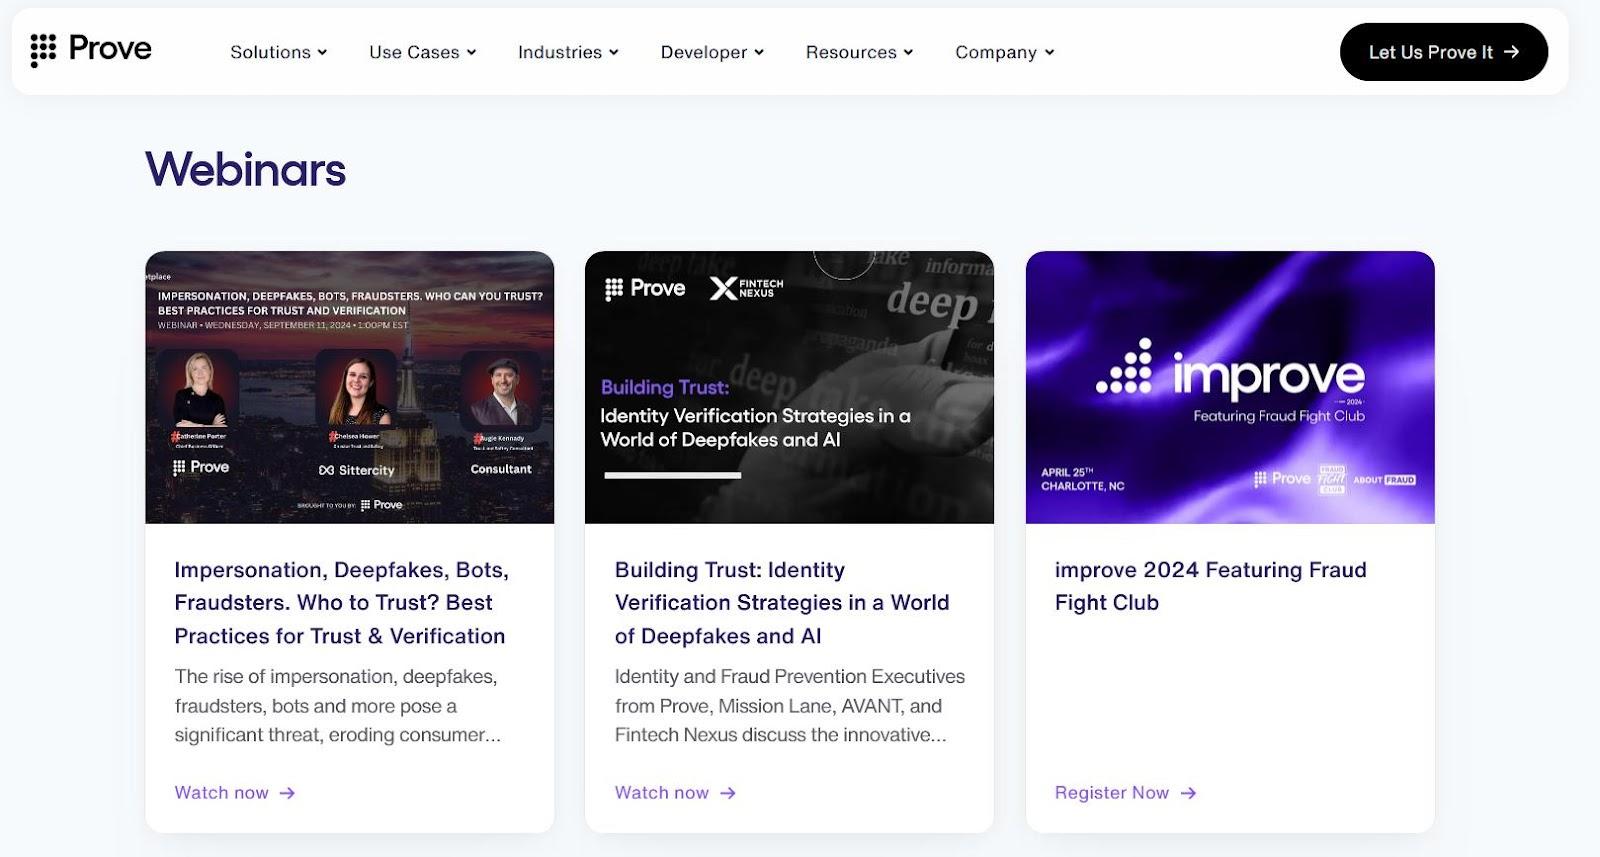
Task: Open the Building Trust webinar thumbnail
Action: 789,387
